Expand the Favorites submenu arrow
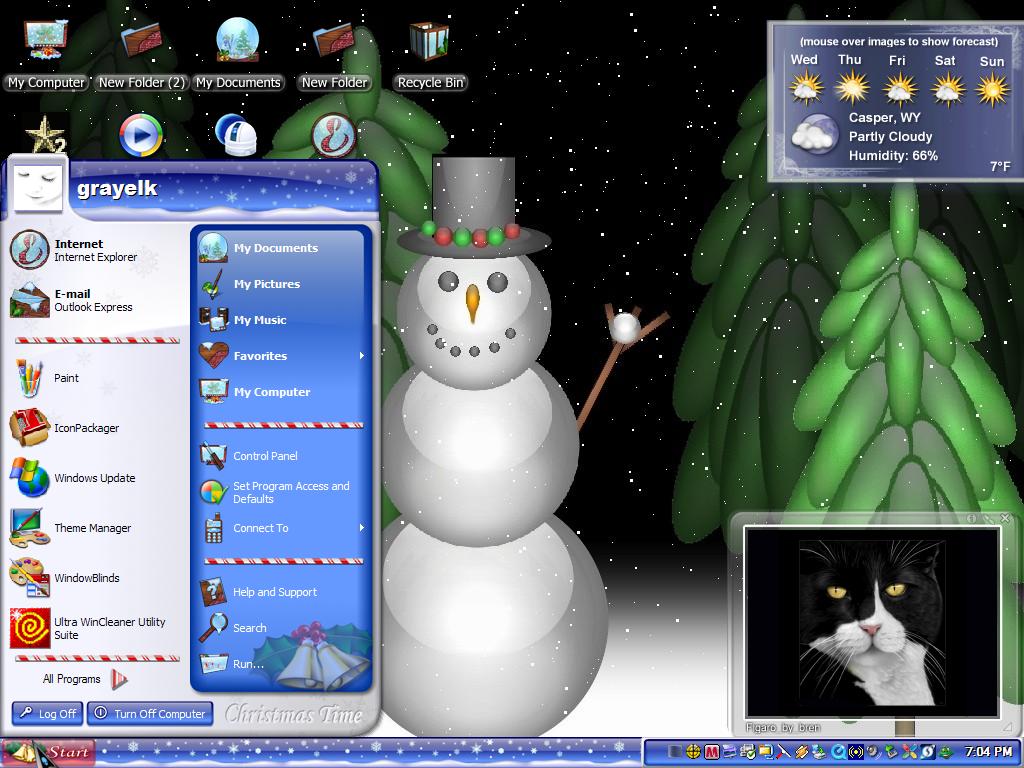 pos(361,356)
